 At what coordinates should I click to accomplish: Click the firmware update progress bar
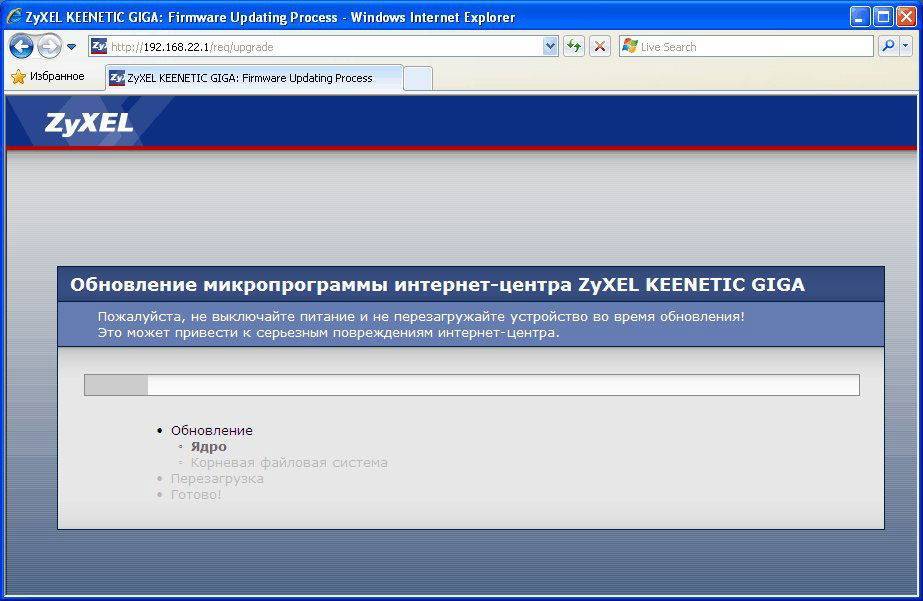tap(471, 386)
